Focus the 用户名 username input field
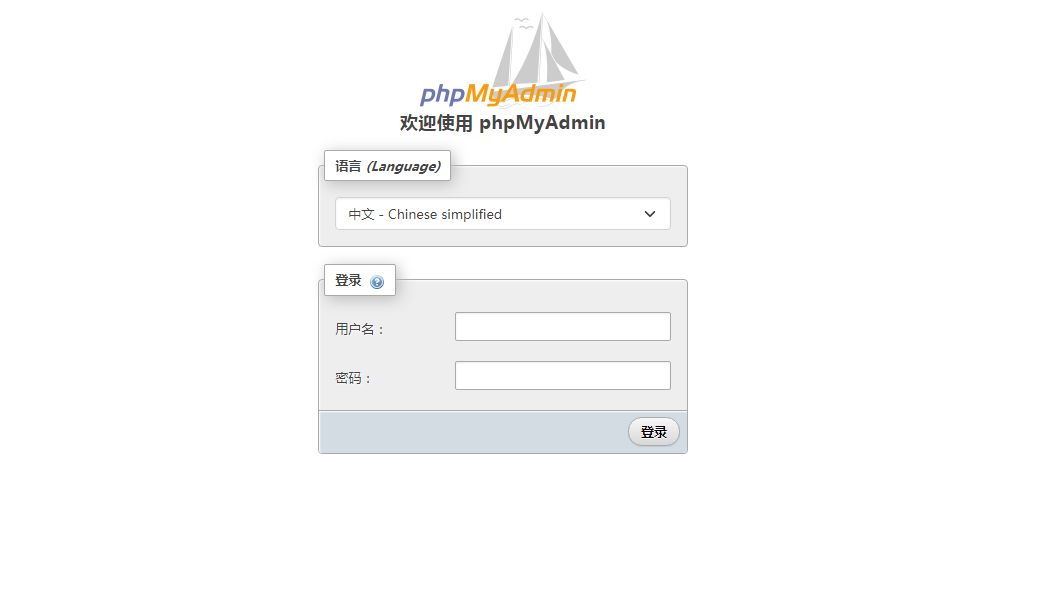Image resolution: width=1042 pixels, height=609 pixels. click(562, 326)
